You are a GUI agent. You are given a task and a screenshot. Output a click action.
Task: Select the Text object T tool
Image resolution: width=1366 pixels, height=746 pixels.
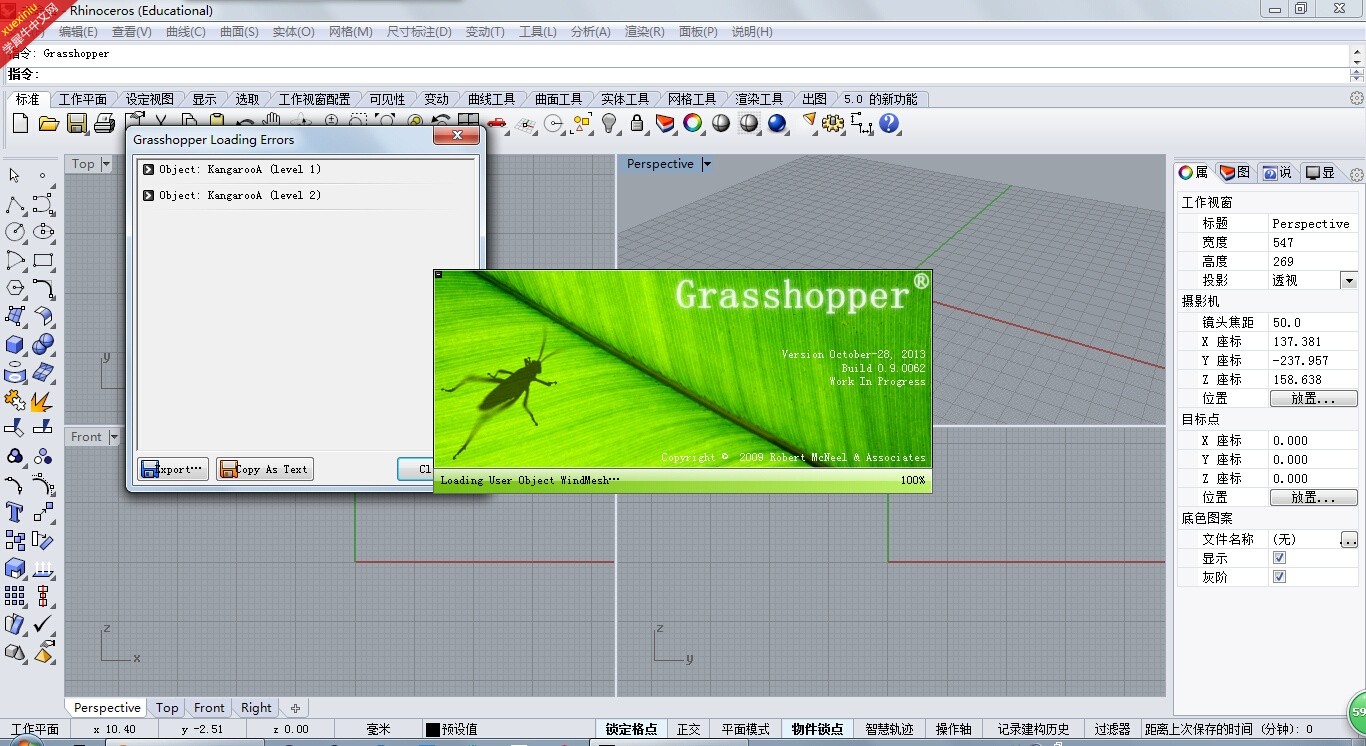(15, 513)
